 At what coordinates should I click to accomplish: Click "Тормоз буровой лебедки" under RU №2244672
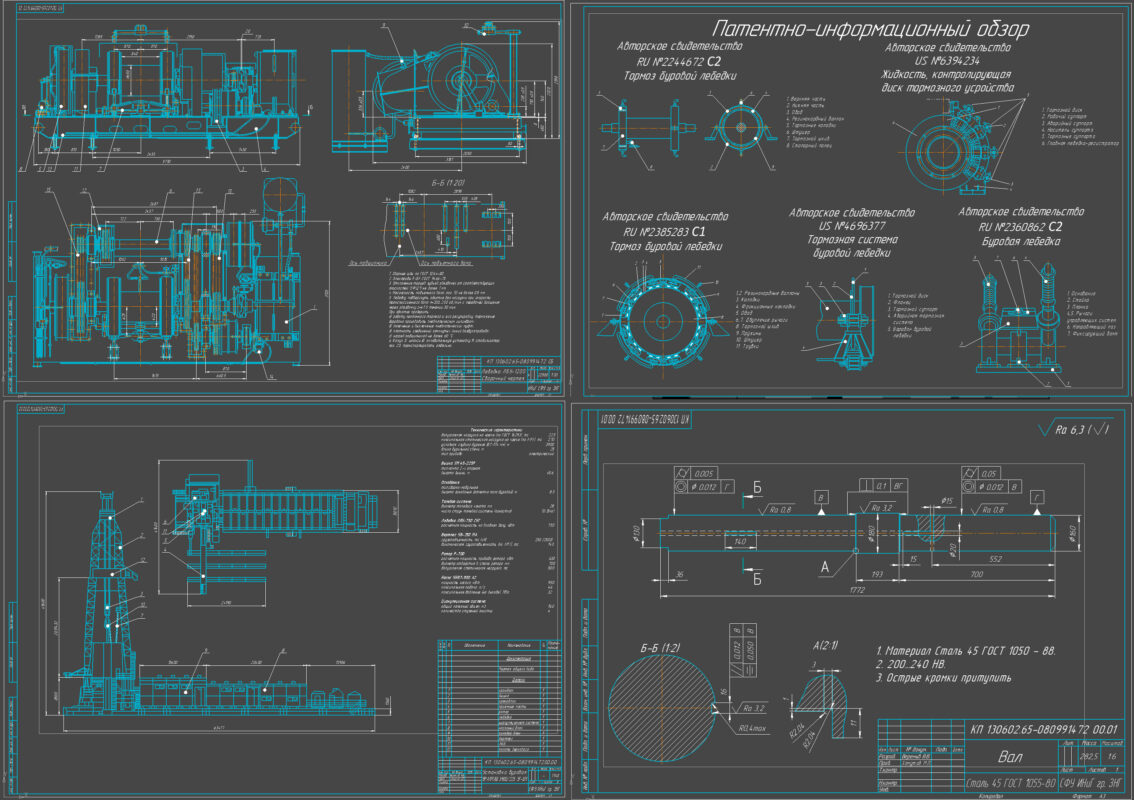tap(680, 76)
